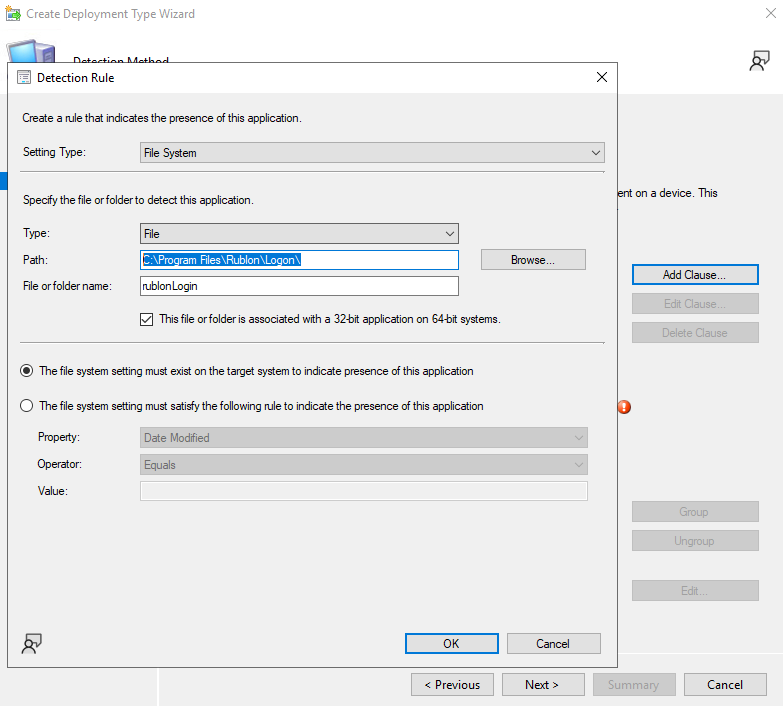Open the Operator dropdown showing Equals

(363, 465)
